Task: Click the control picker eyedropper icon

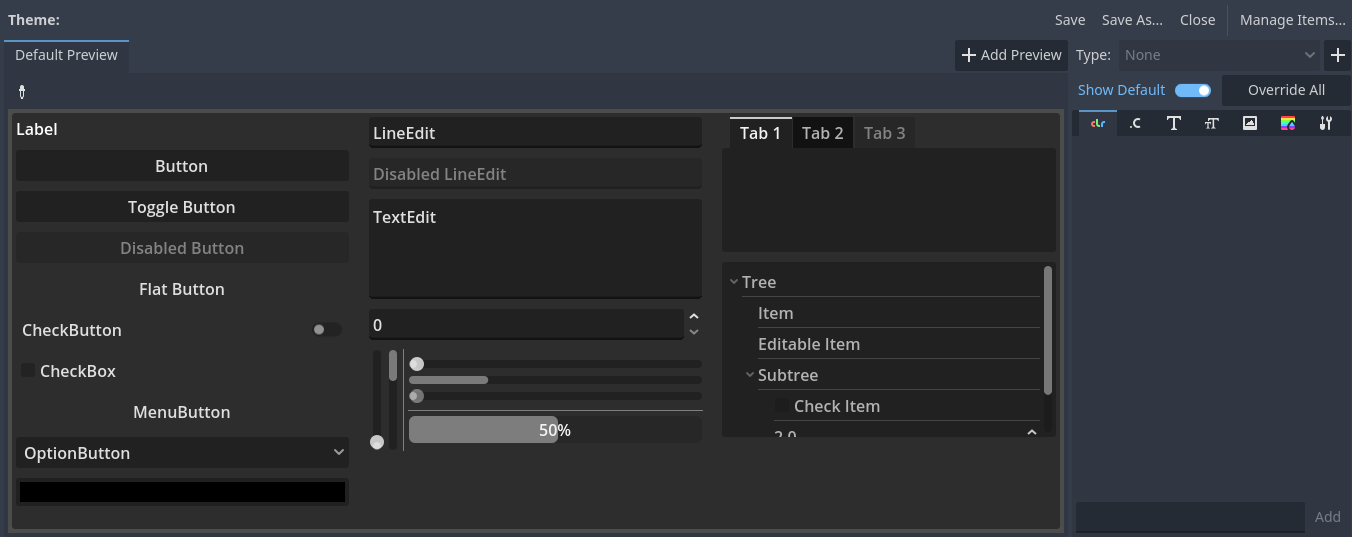Action: point(22,92)
